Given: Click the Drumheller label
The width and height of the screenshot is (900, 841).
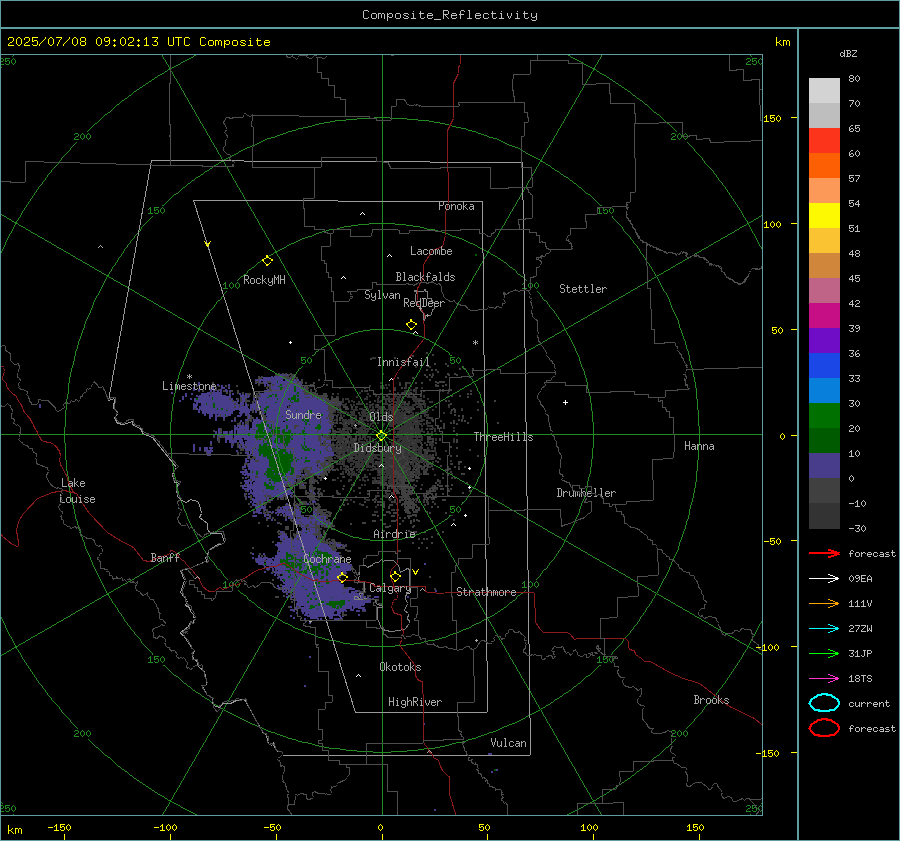Looking at the screenshot, I should (x=586, y=493).
